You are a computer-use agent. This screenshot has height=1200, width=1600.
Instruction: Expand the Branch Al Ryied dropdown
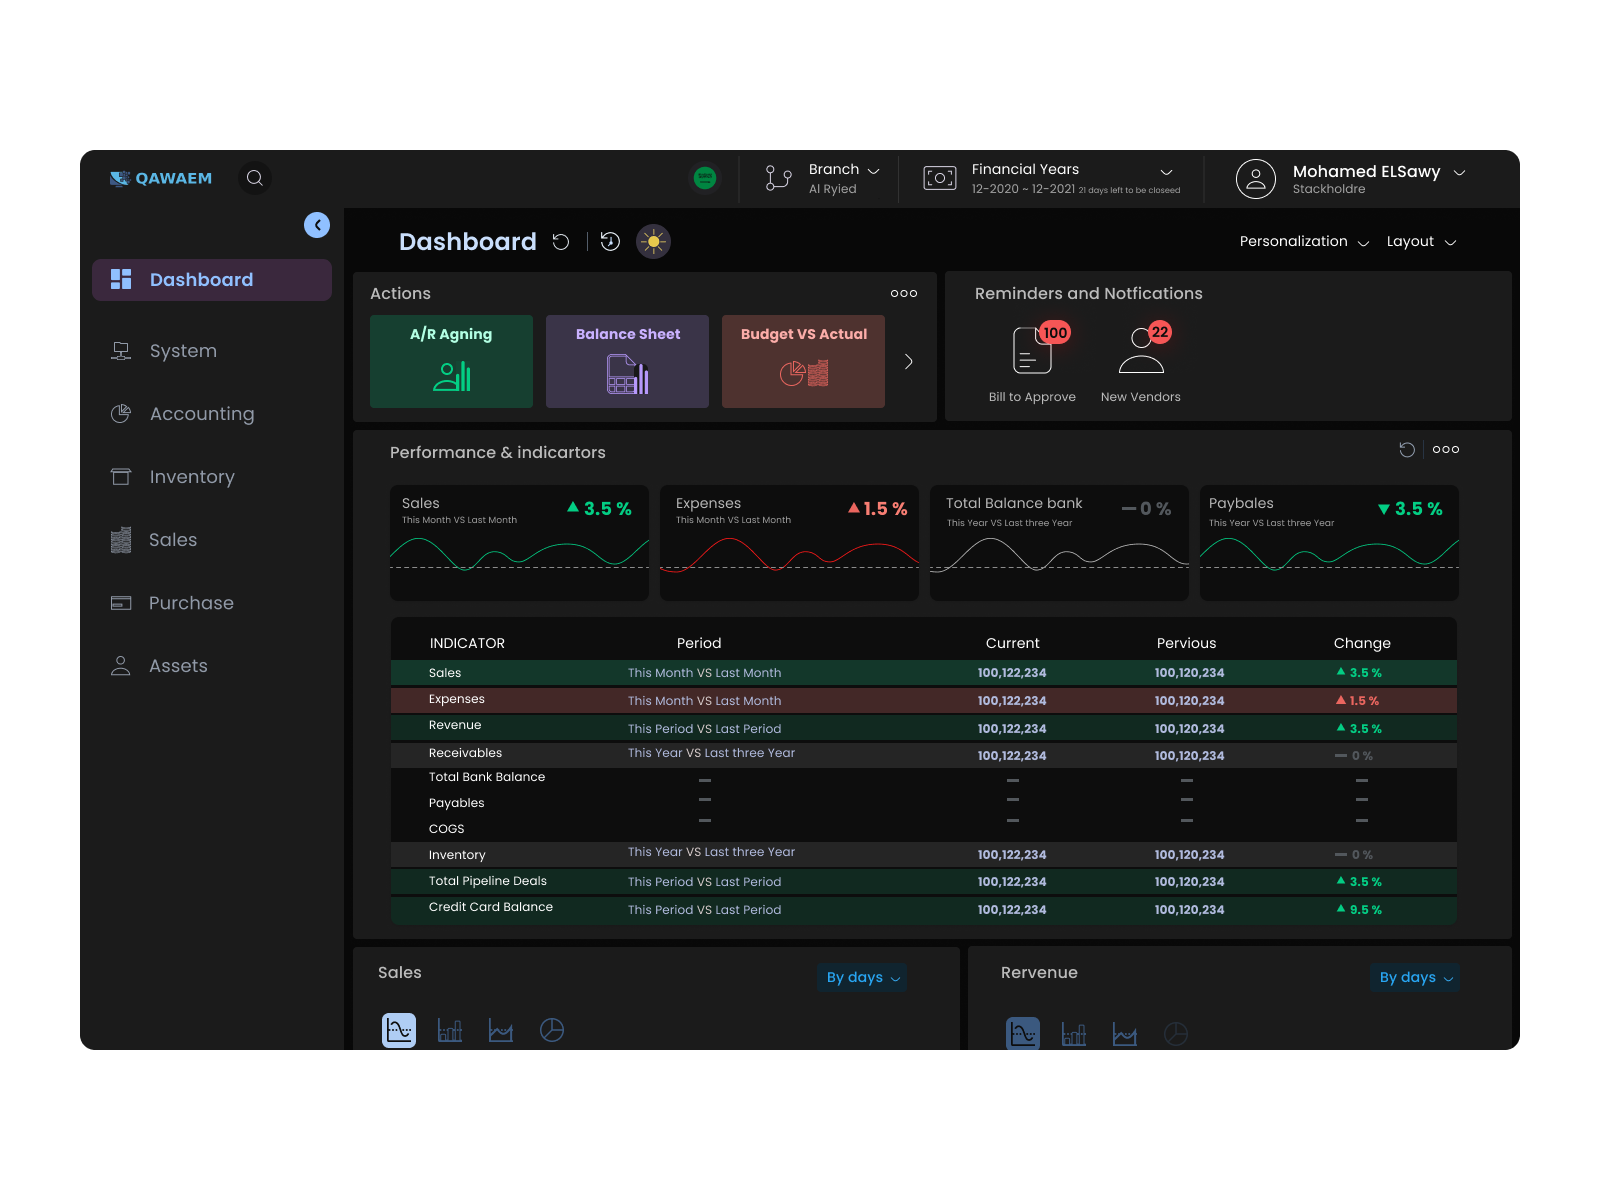click(x=871, y=169)
